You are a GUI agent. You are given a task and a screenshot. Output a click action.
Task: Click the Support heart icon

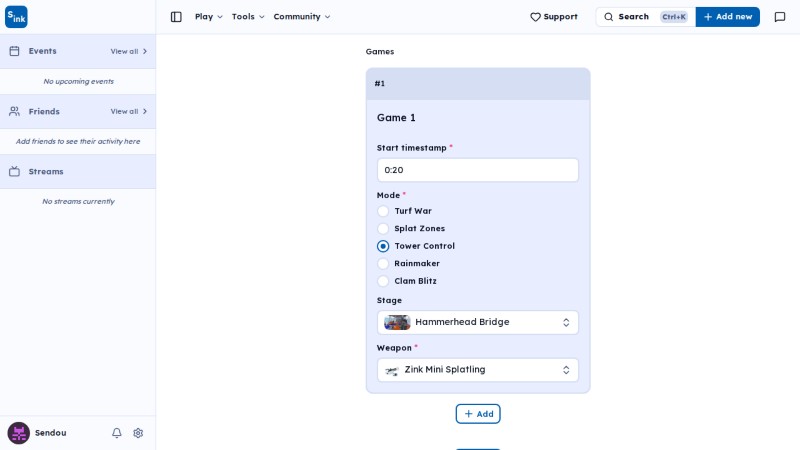[535, 17]
